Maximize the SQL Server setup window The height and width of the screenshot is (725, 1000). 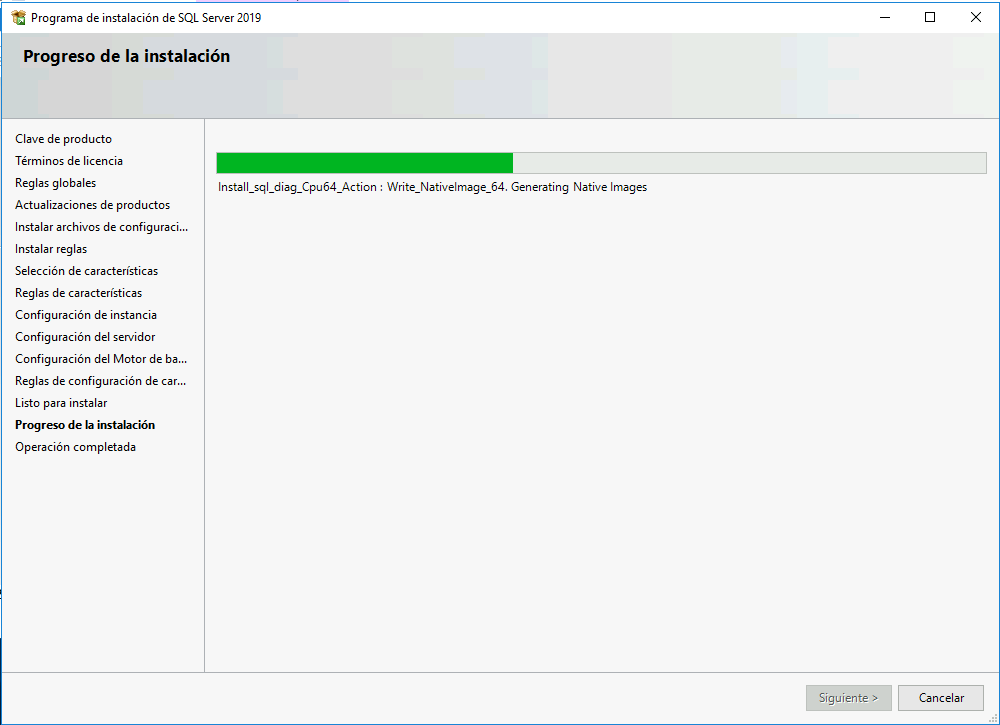pyautogui.click(x=930, y=17)
